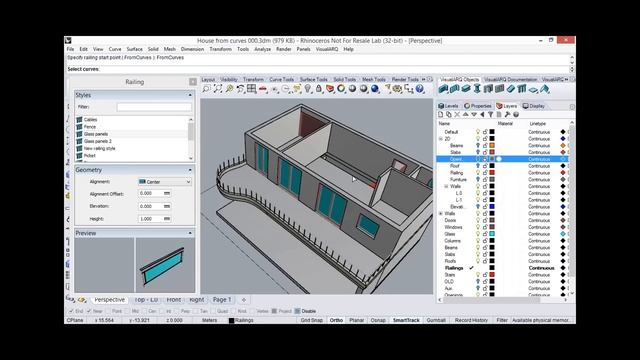This screenshot has height=360, width=640.
Task: Switch to the Front viewport tab
Action: [173, 300]
